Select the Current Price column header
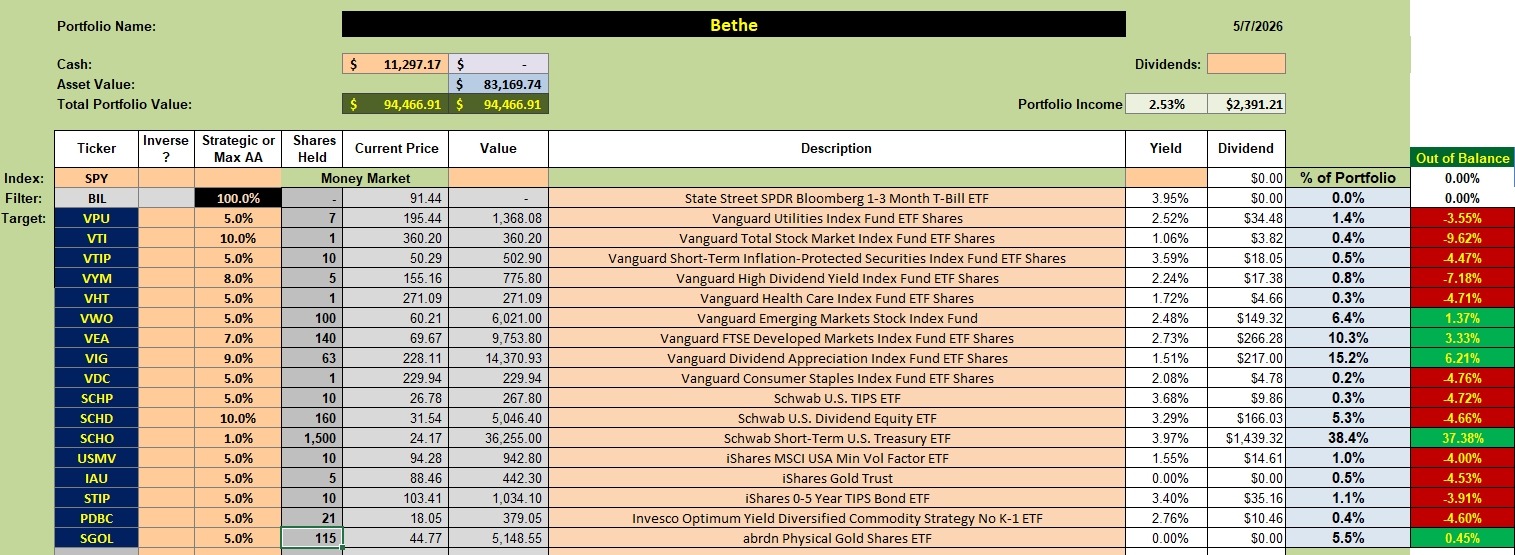Image resolution: width=1515 pixels, height=555 pixels. [x=396, y=148]
